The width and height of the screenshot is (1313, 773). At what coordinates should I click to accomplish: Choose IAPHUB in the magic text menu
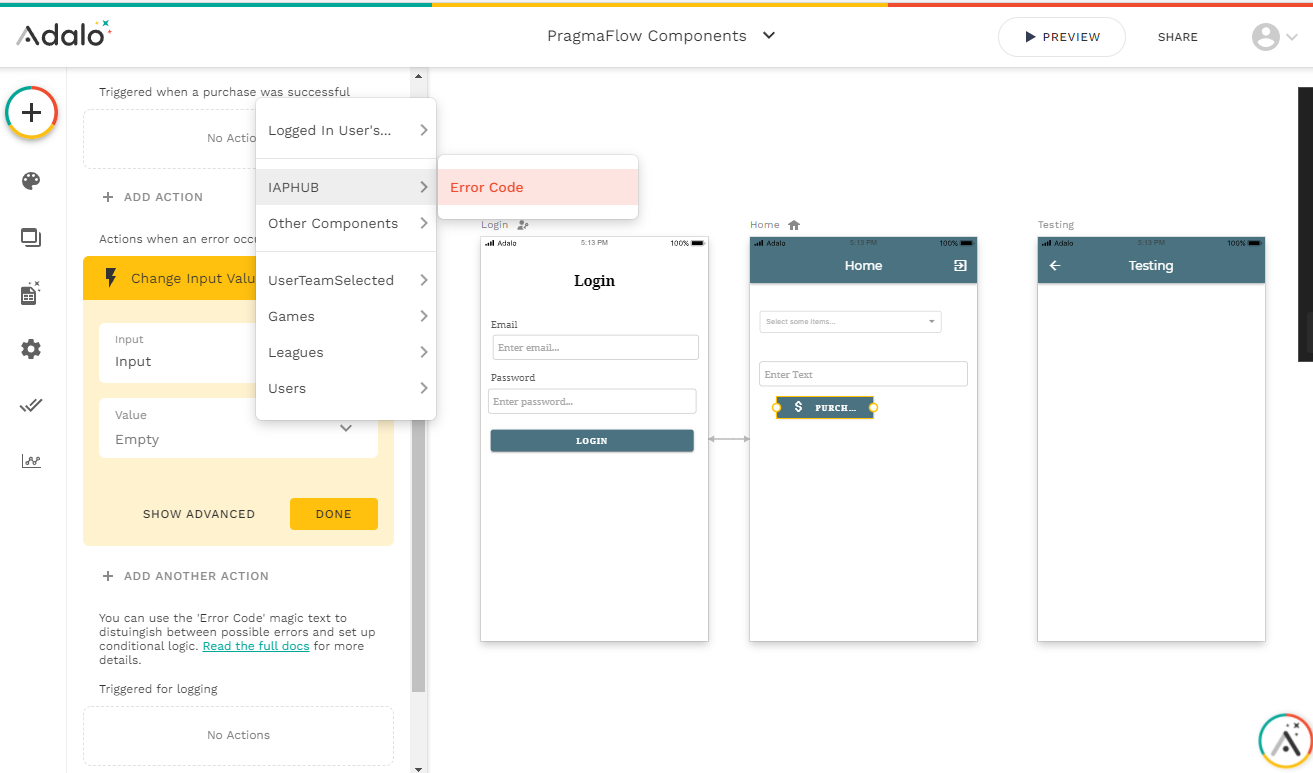[346, 187]
